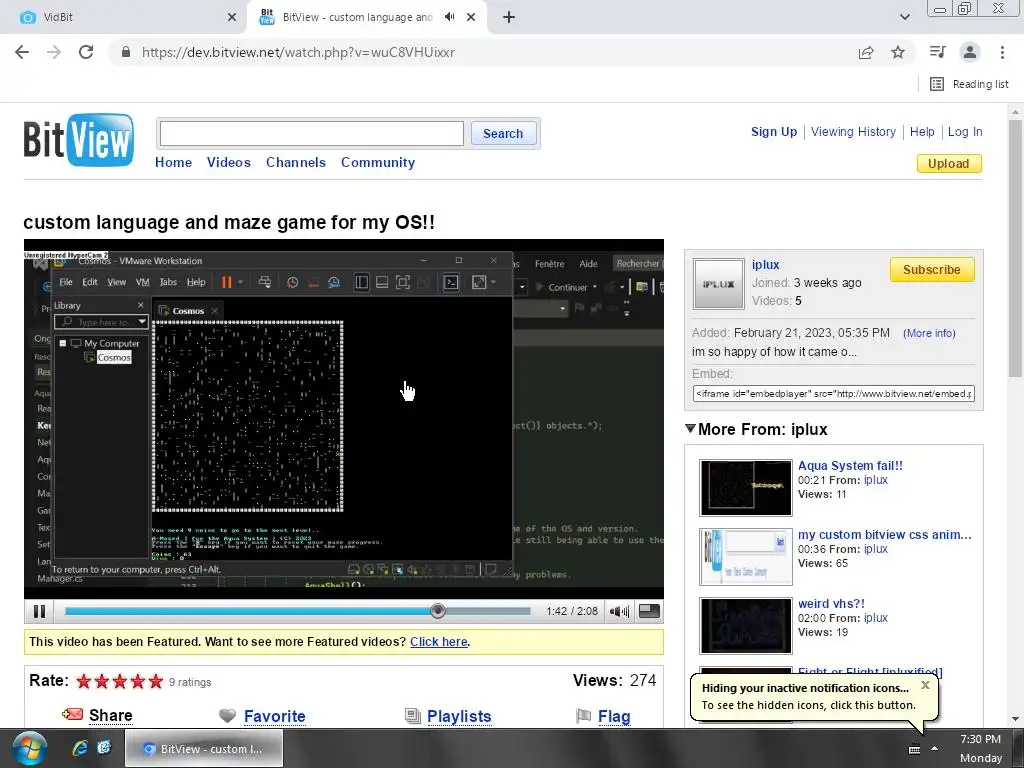Click the Share envelope icon
1024x768 pixels.
pos(72,714)
